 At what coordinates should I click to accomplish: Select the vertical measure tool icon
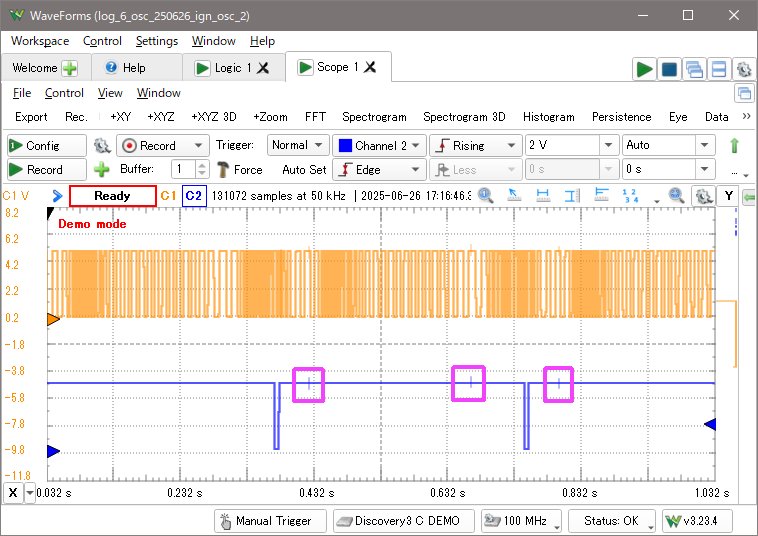[x=572, y=195]
